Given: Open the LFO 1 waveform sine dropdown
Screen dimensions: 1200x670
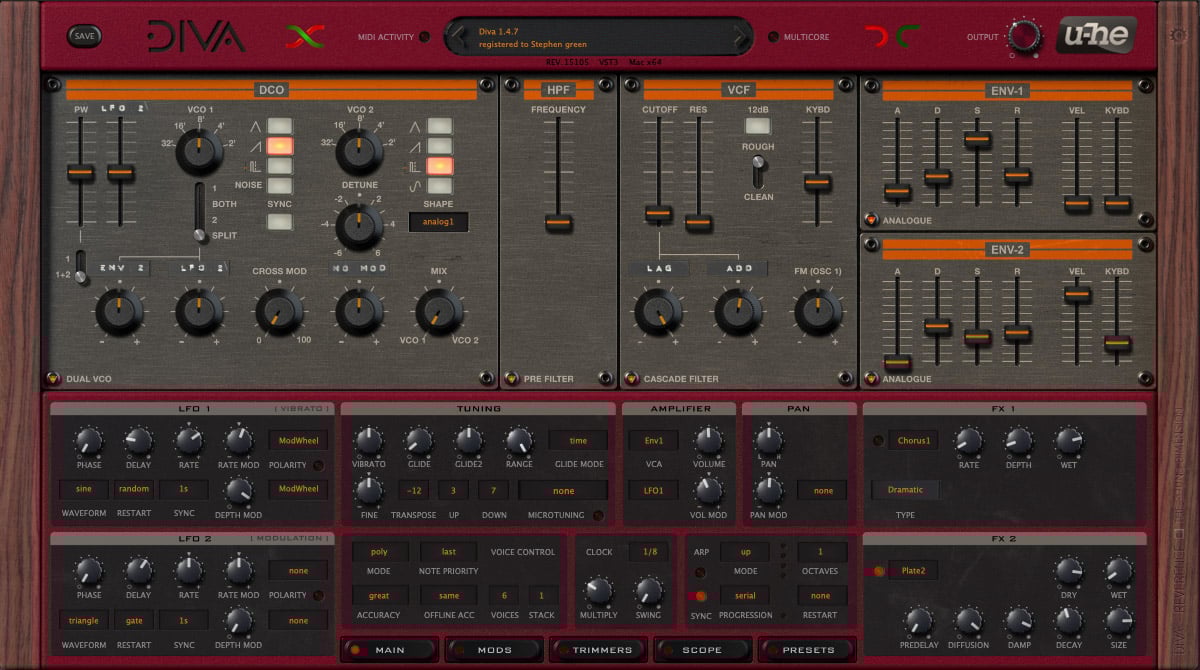Looking at the screenshot, I should (x=84, y=489).
